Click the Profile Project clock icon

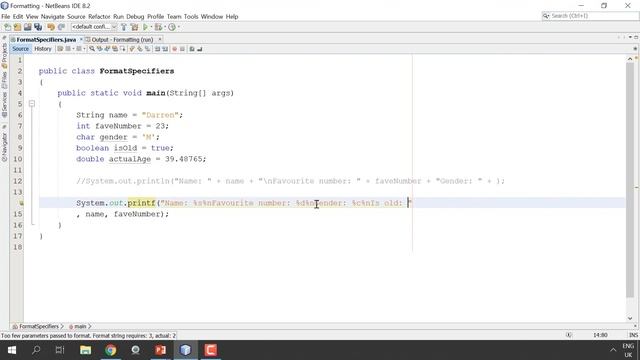[172, 27]
